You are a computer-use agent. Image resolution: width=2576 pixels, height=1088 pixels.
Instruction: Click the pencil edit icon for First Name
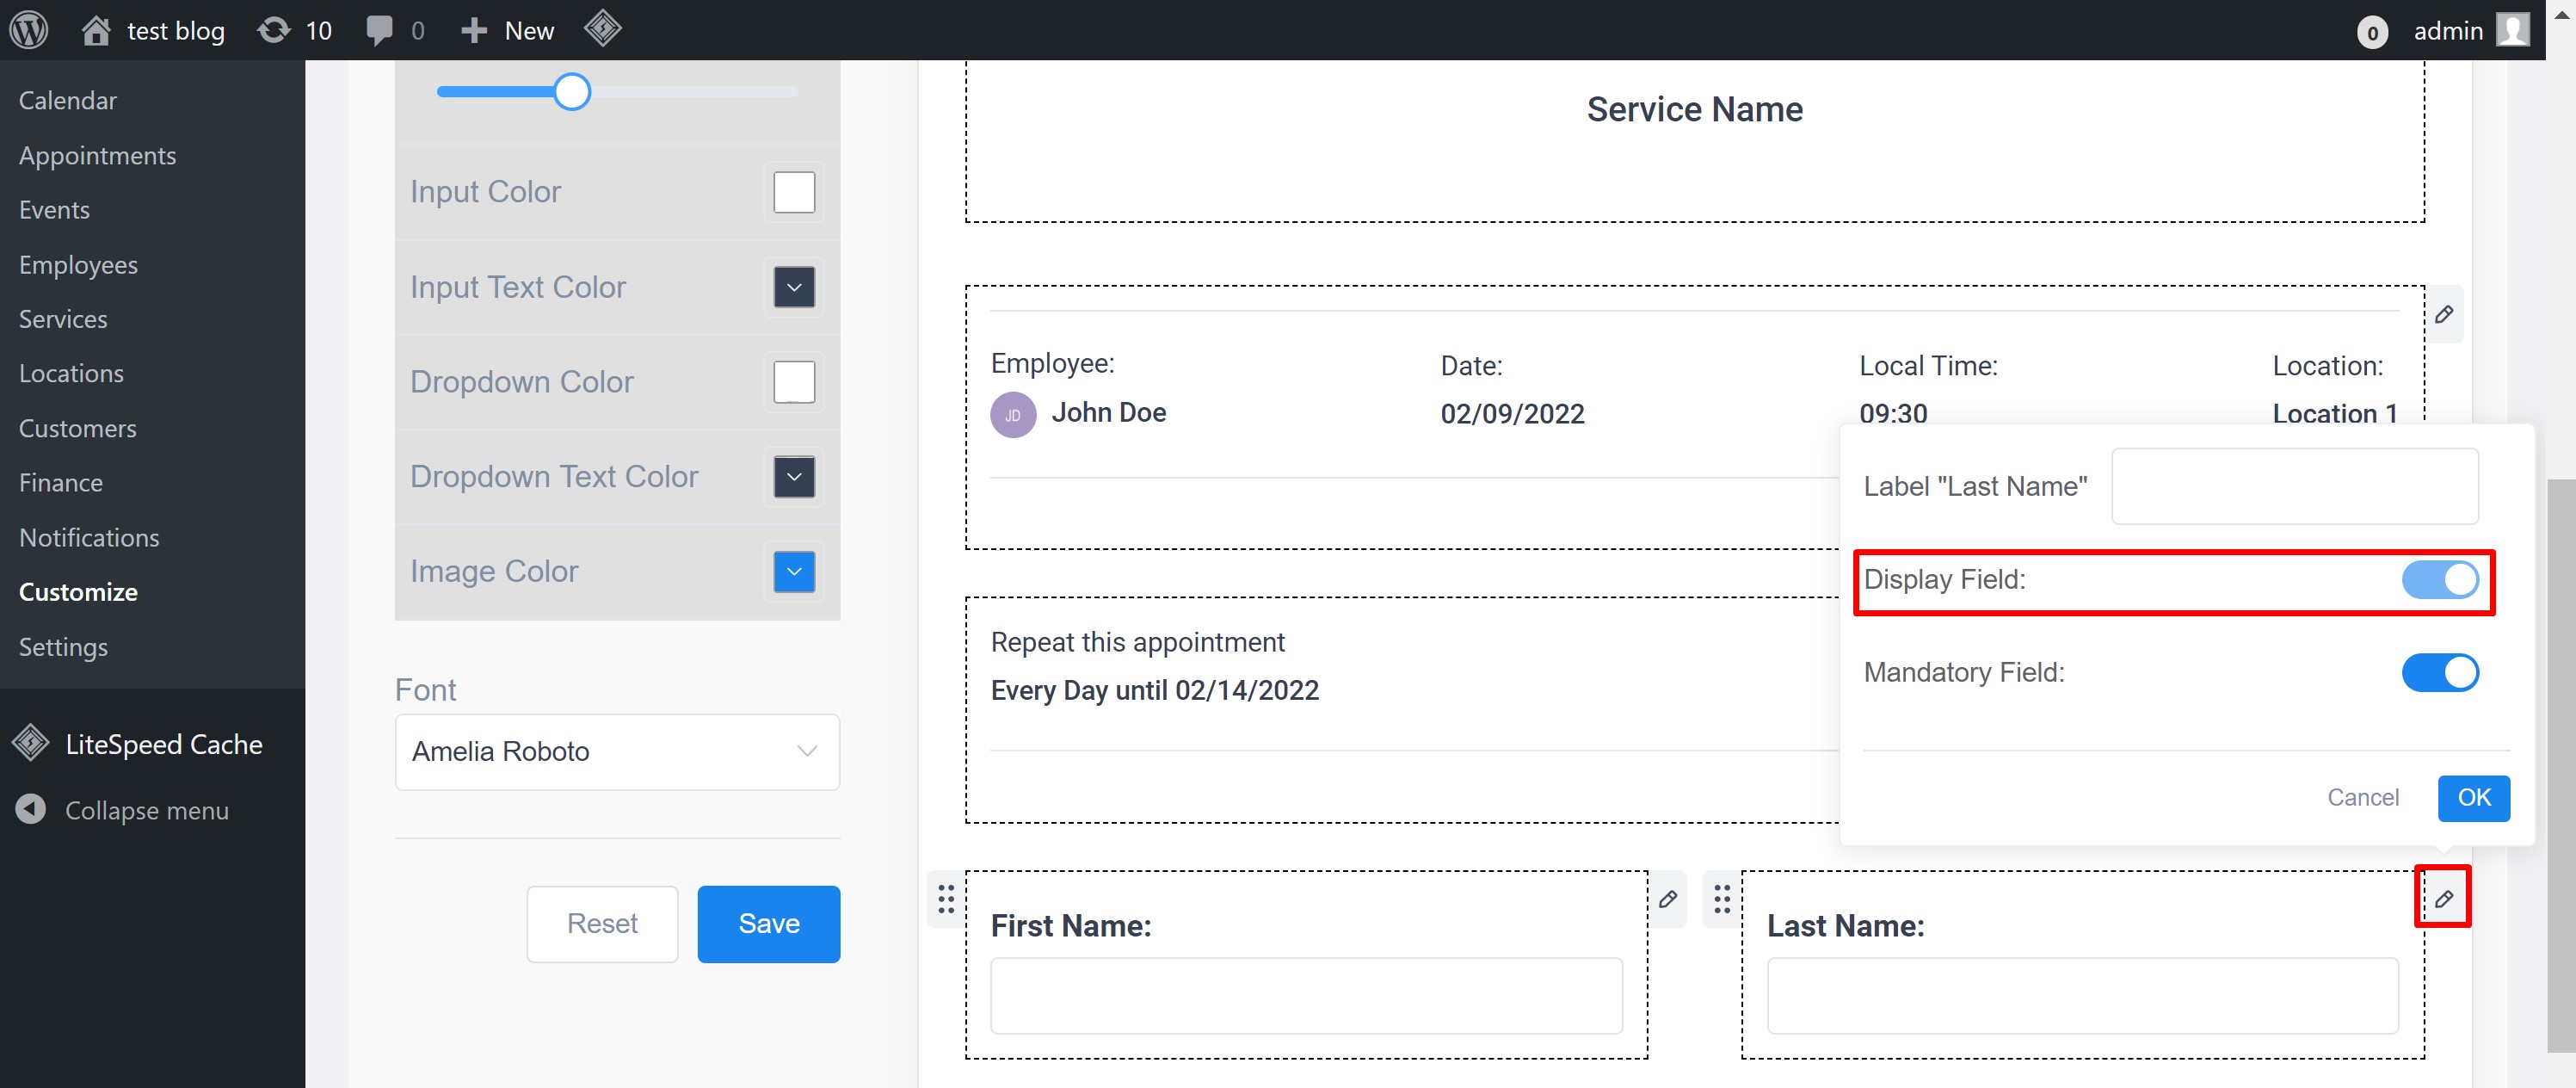coord(1667,898)
